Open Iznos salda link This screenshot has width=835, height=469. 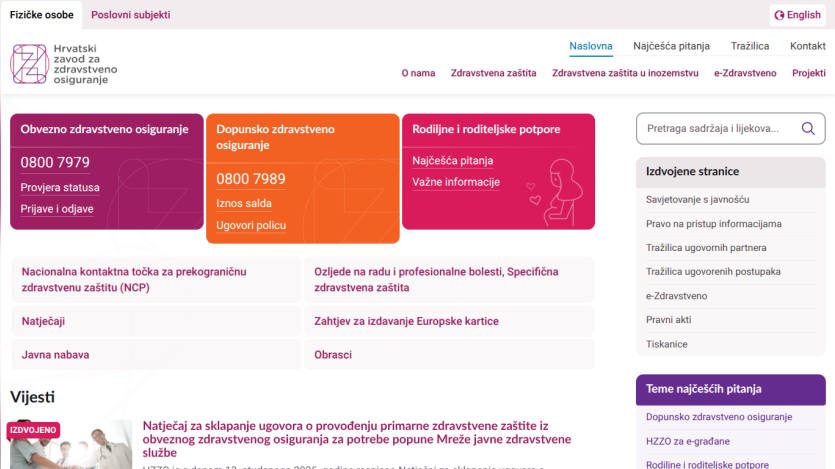click(243, 203)
